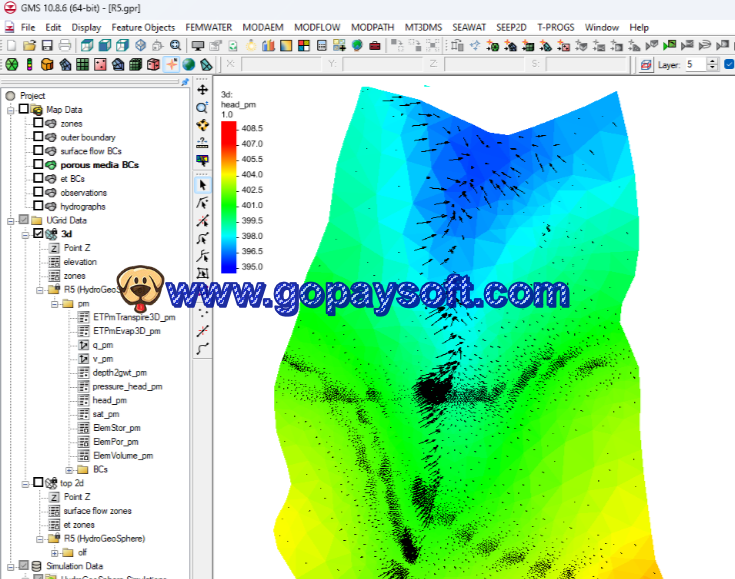The image size is (735, 579).
Task: Select the Measure tool
Action: [x=202, y=143]
